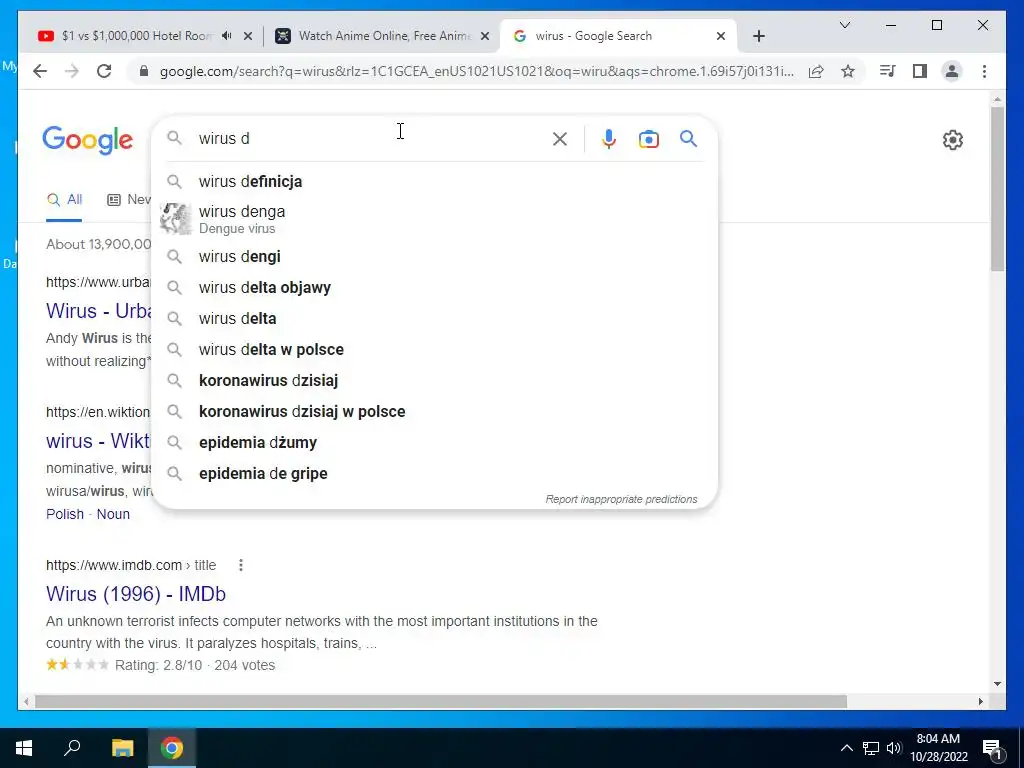
Task: Close the YouTube $1 vs $1,000,000 tab
Action: (x=248, y=36)
